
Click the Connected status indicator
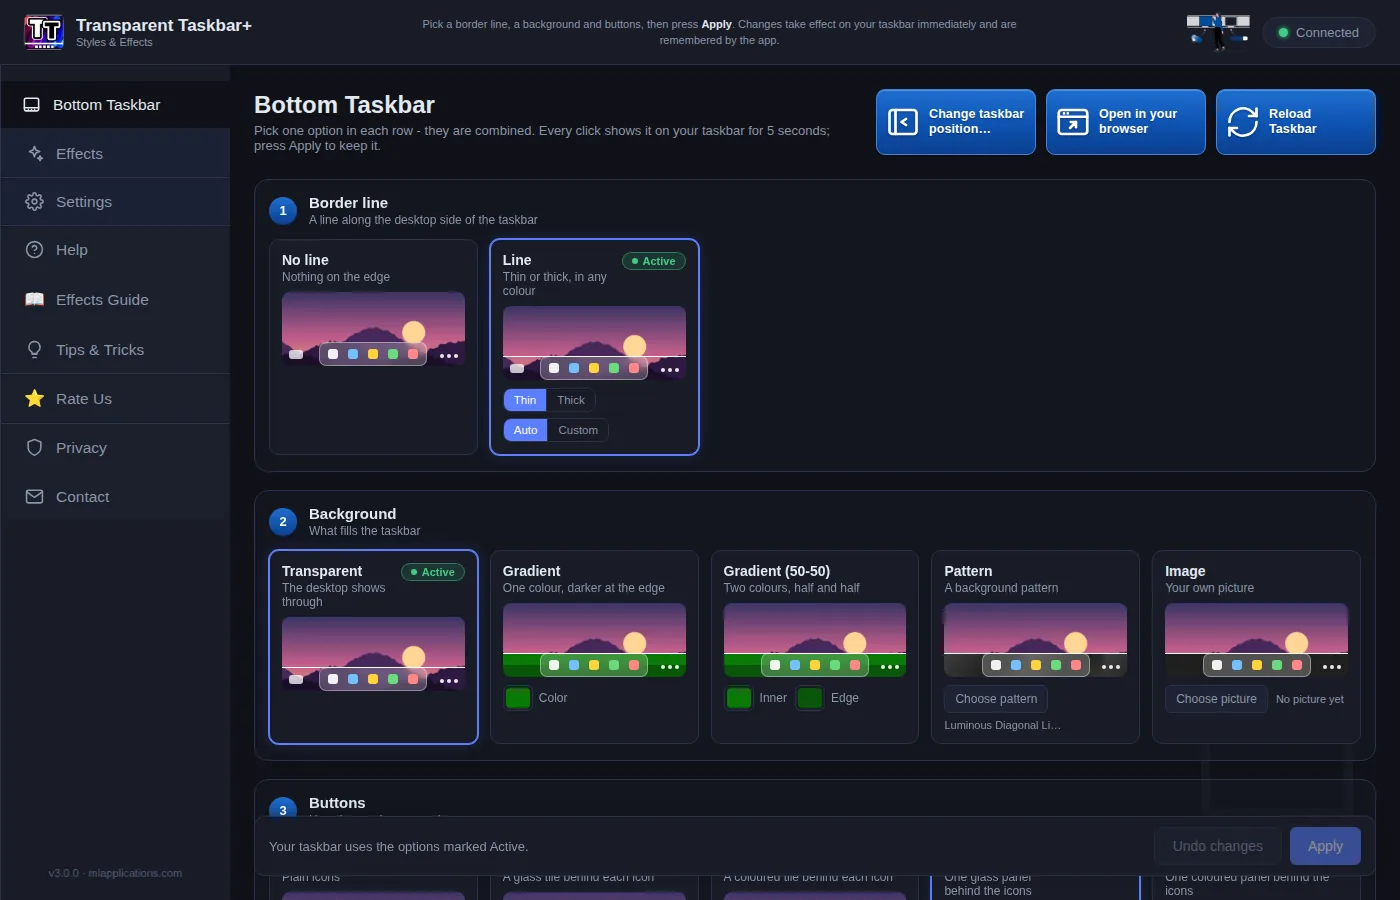click(1319, 33)
